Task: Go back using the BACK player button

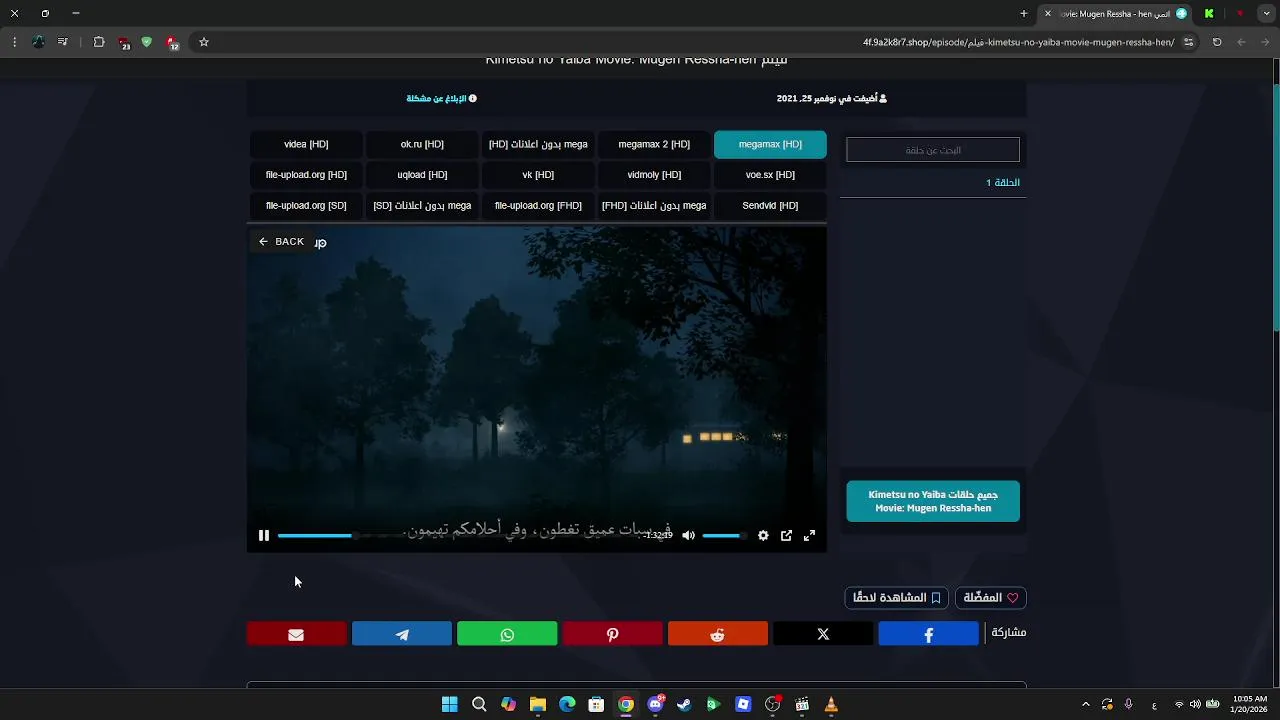Action: point(281,242)
